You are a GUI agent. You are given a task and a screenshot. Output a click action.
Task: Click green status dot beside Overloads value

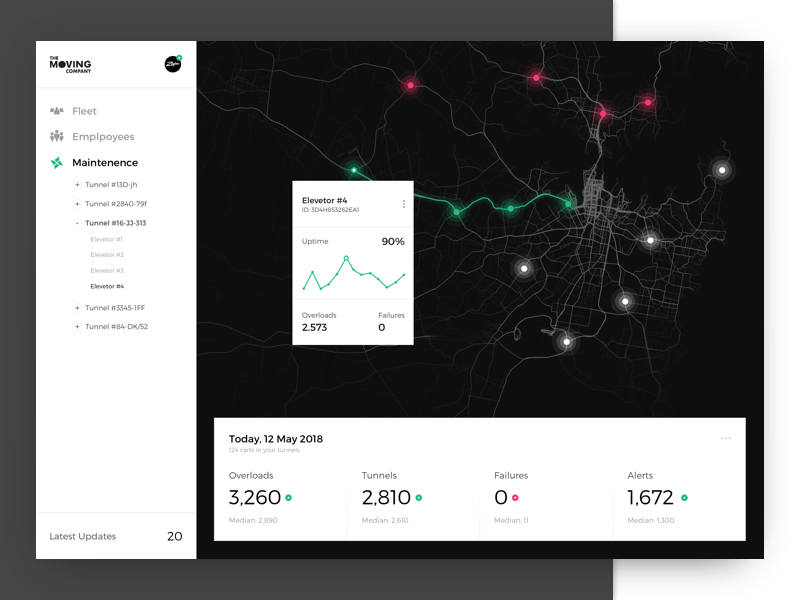pyautogui.click(x=288, y=497)
